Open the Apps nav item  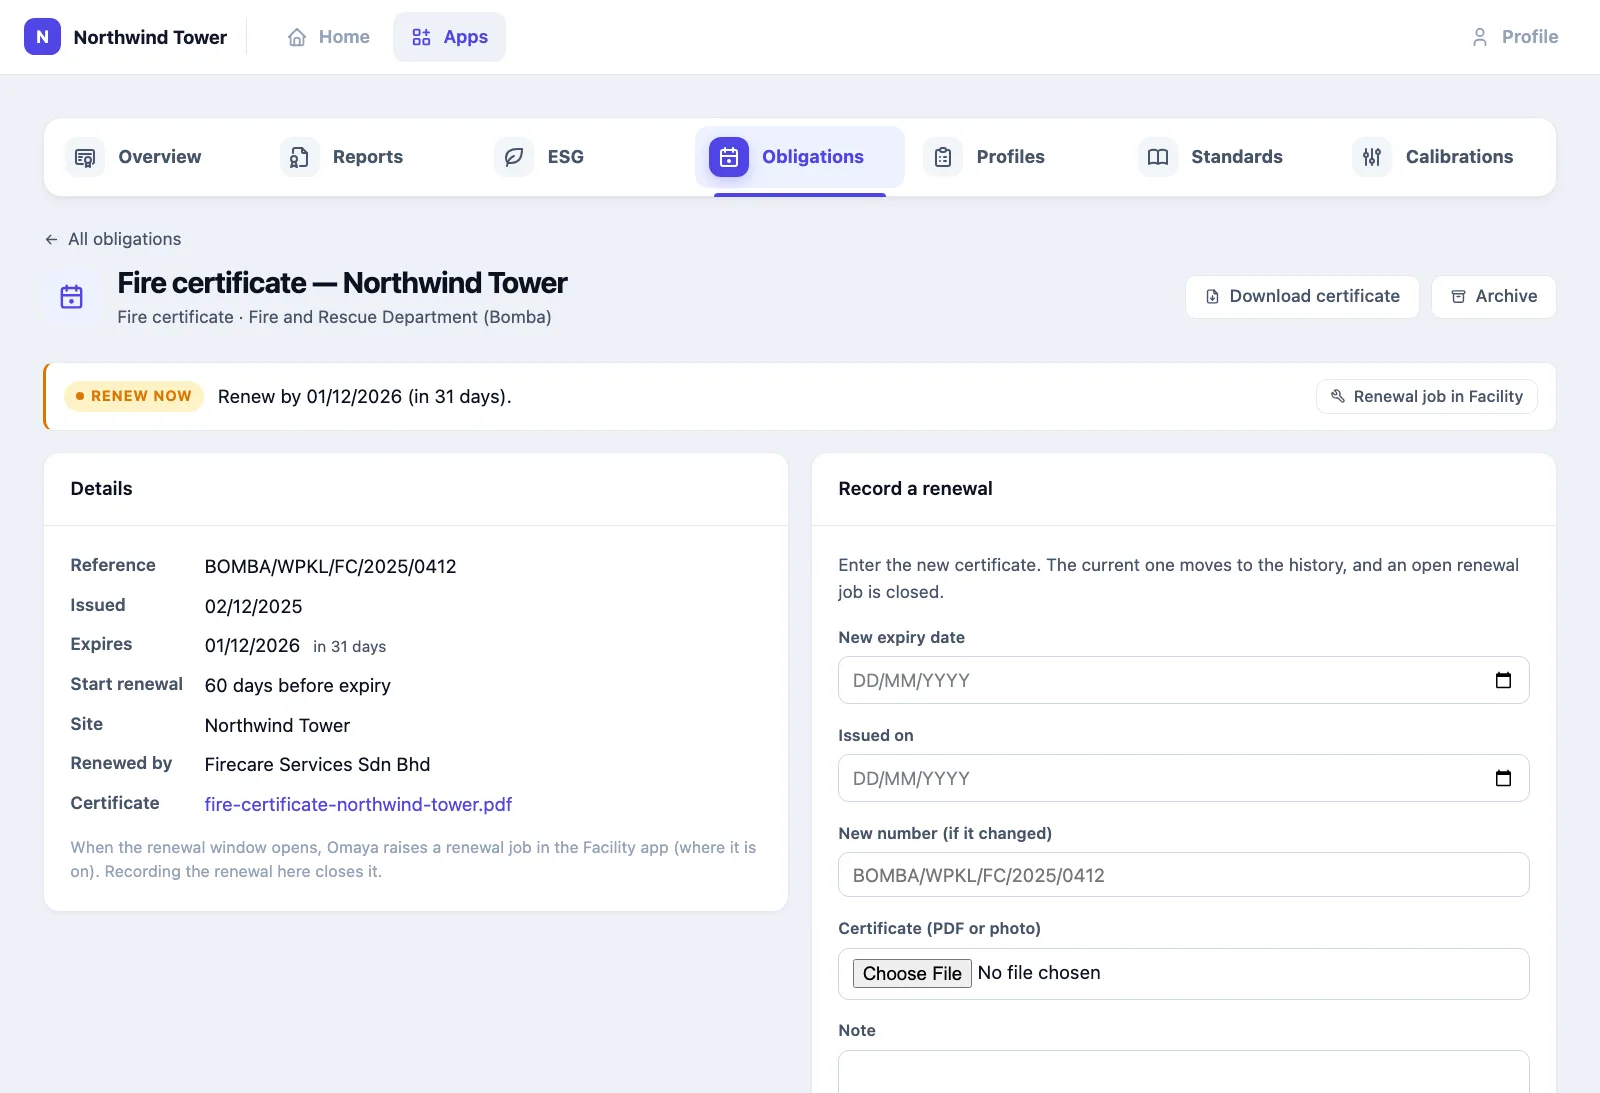click(450, 37)
